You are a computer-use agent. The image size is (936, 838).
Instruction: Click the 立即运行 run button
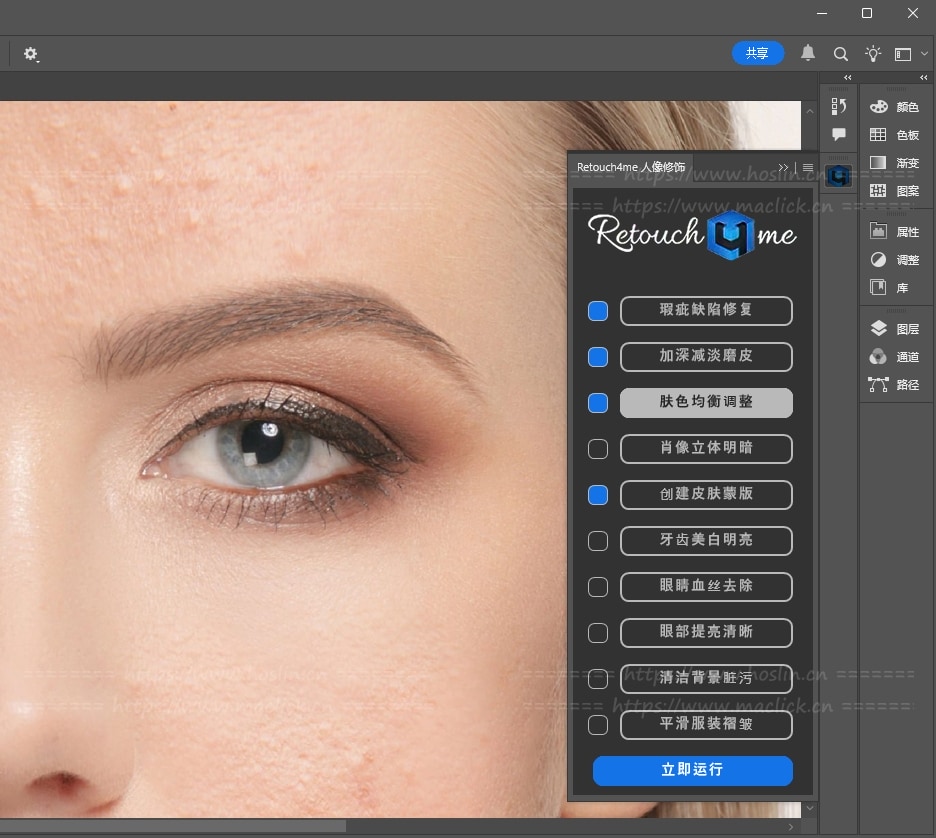692,770
